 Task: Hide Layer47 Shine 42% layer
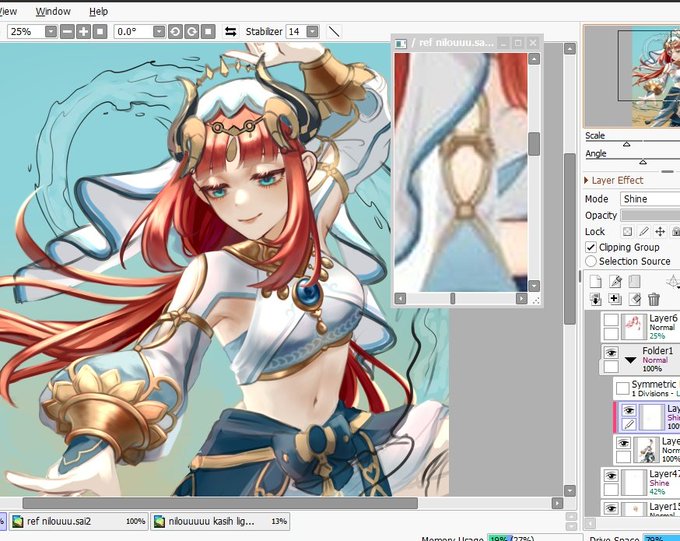coord(611,476)
